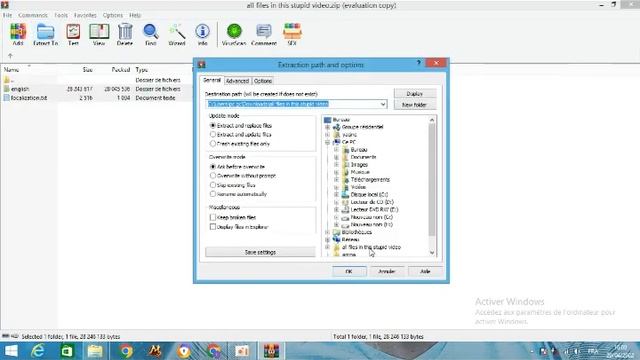Click the Test archive toolbar icon

(x=73, y=32)
